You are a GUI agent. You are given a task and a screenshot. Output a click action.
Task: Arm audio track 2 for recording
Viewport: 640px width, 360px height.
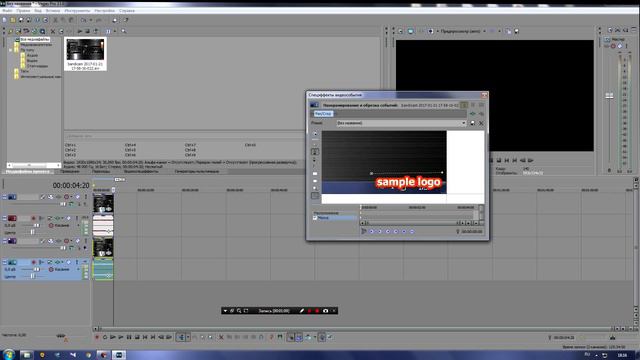pos(34,218)
